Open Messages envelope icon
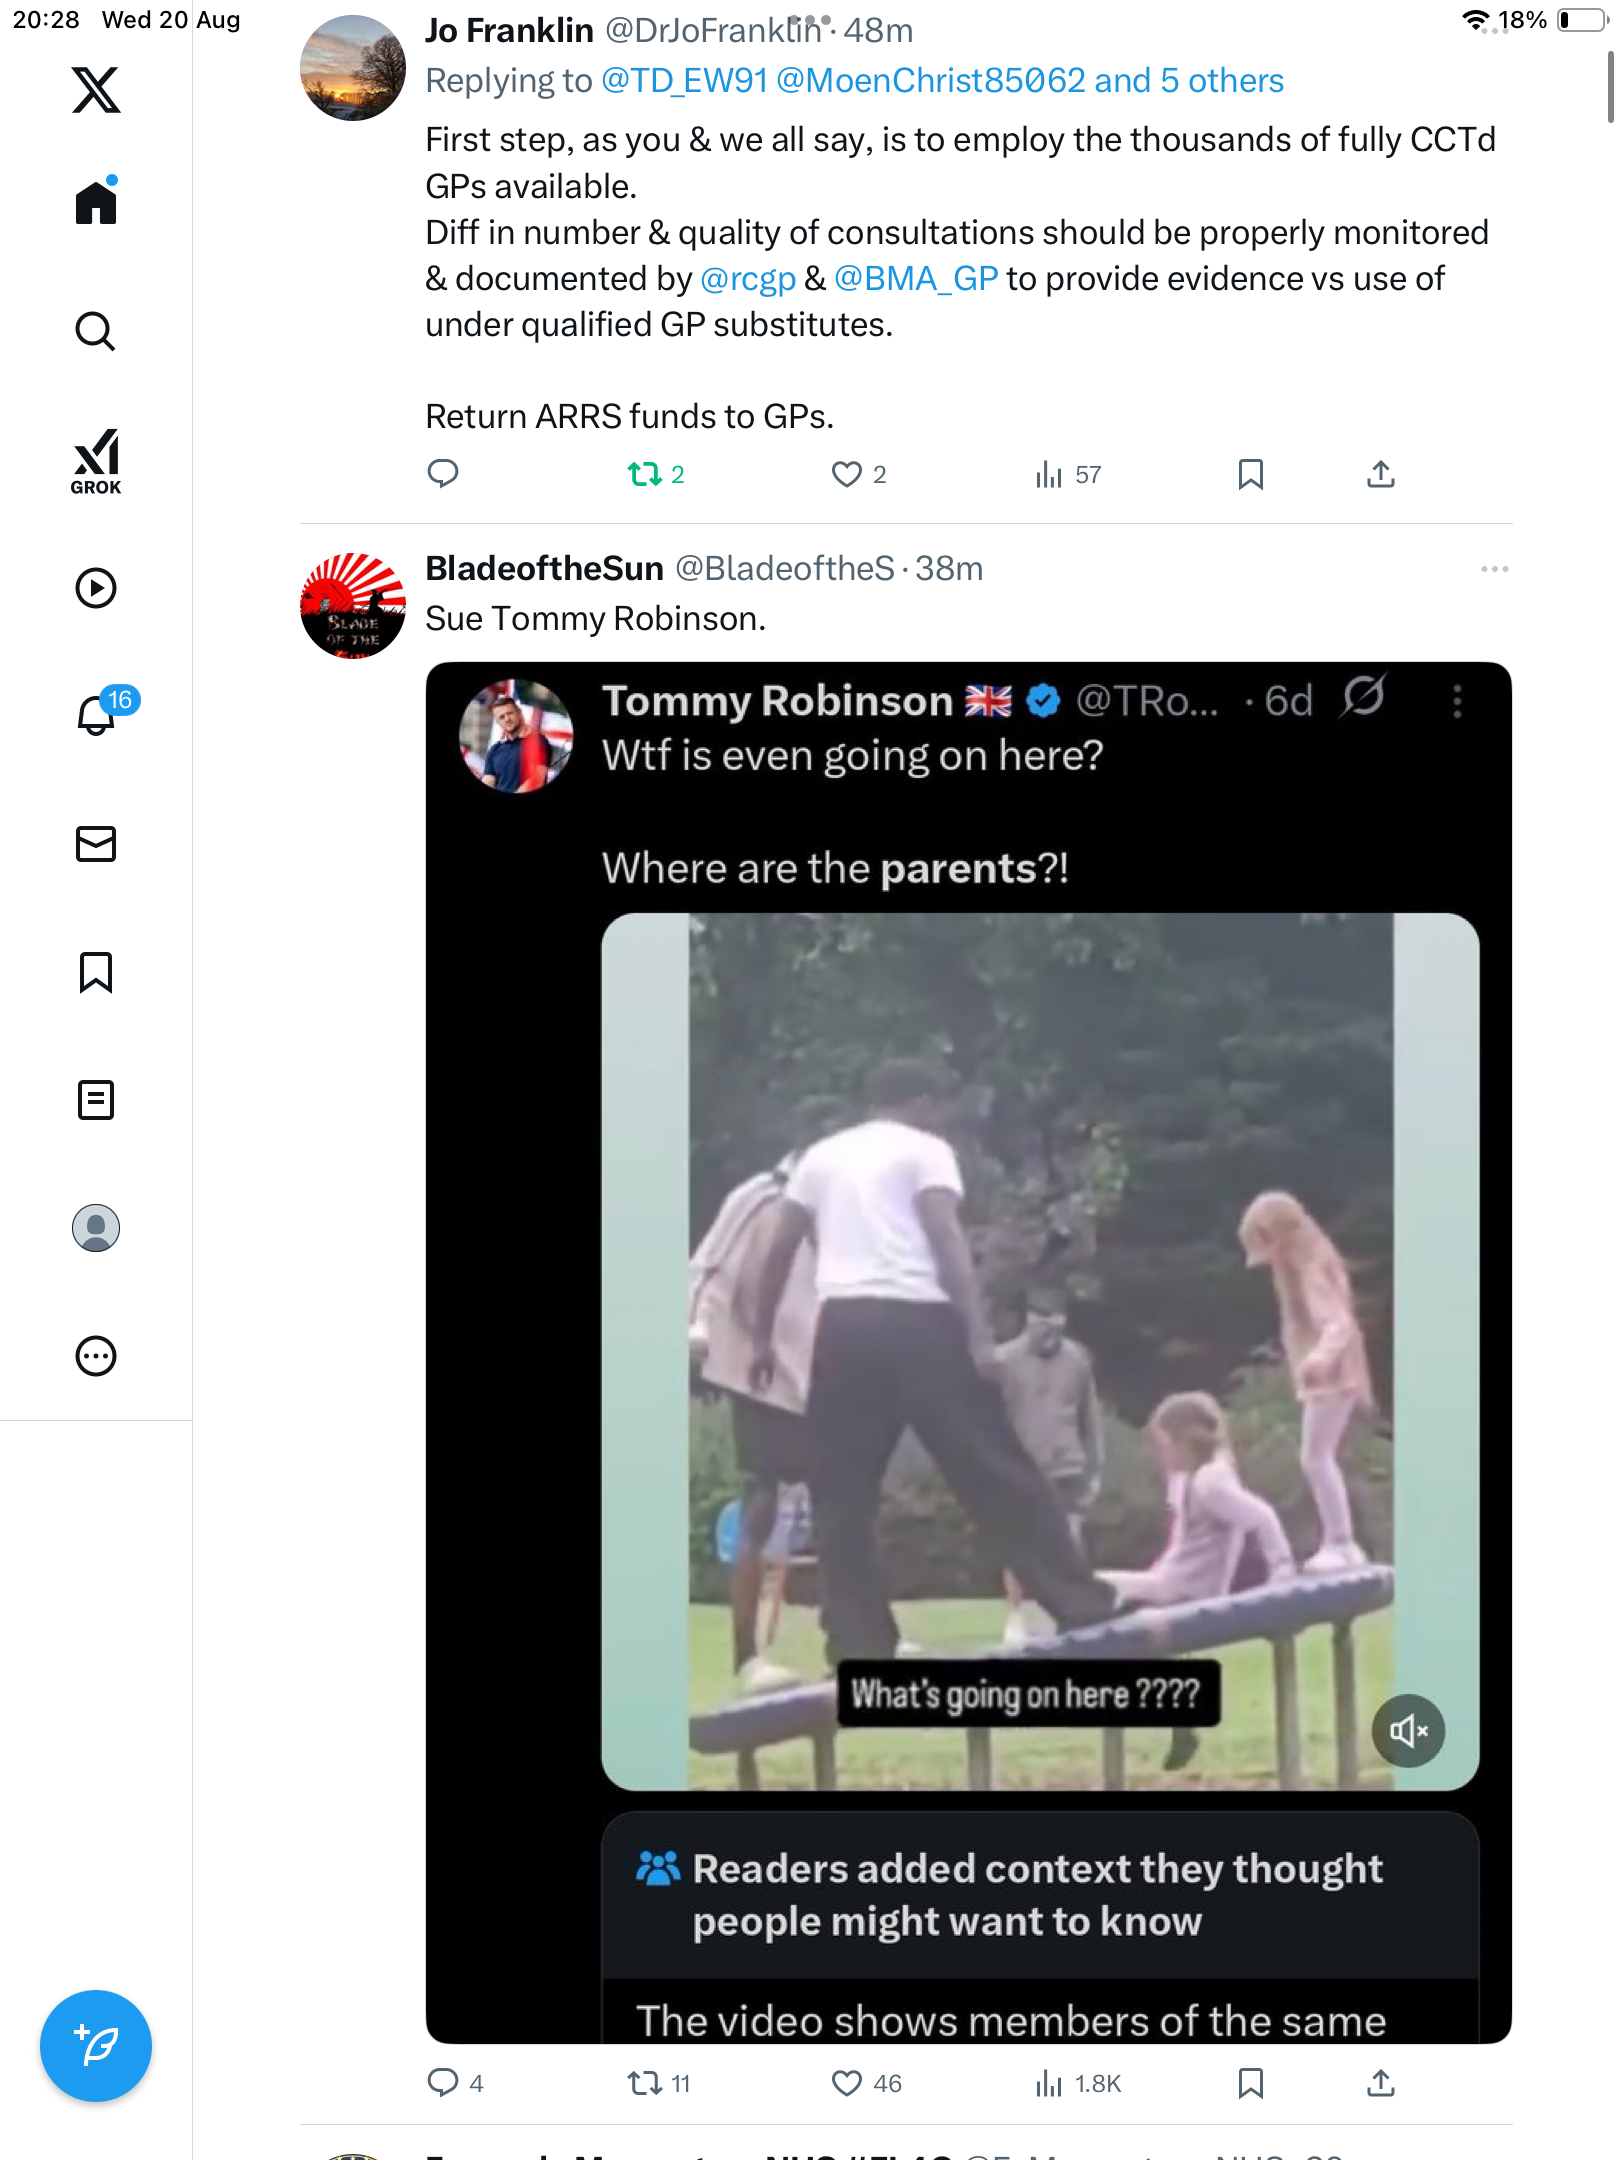The width and height of the screenshot is (1620, 2160). (96, 844)
